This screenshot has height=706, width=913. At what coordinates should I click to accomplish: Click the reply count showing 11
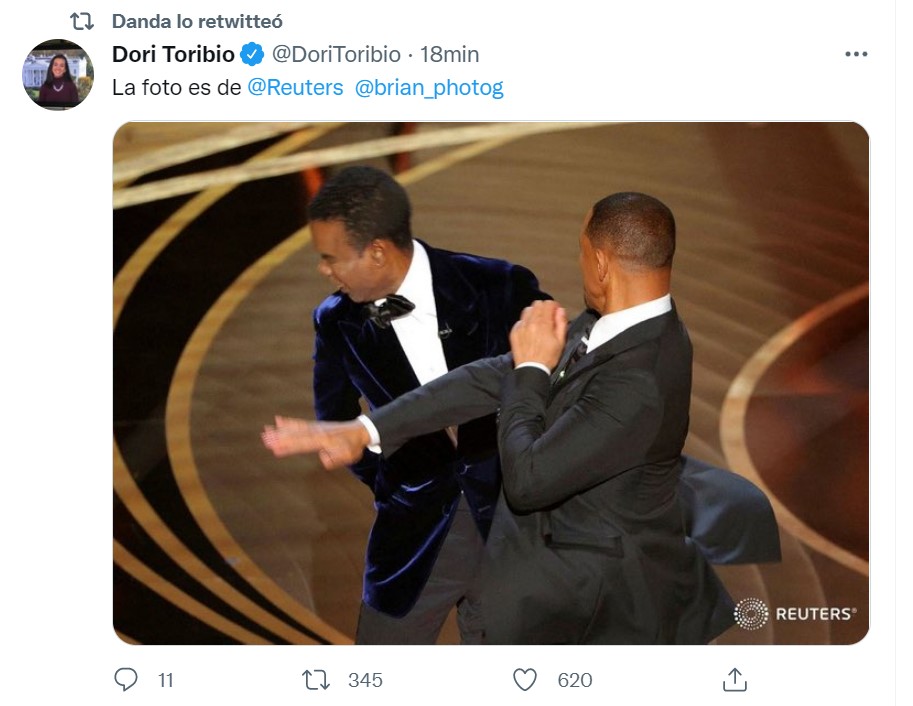tap(166, 681)
